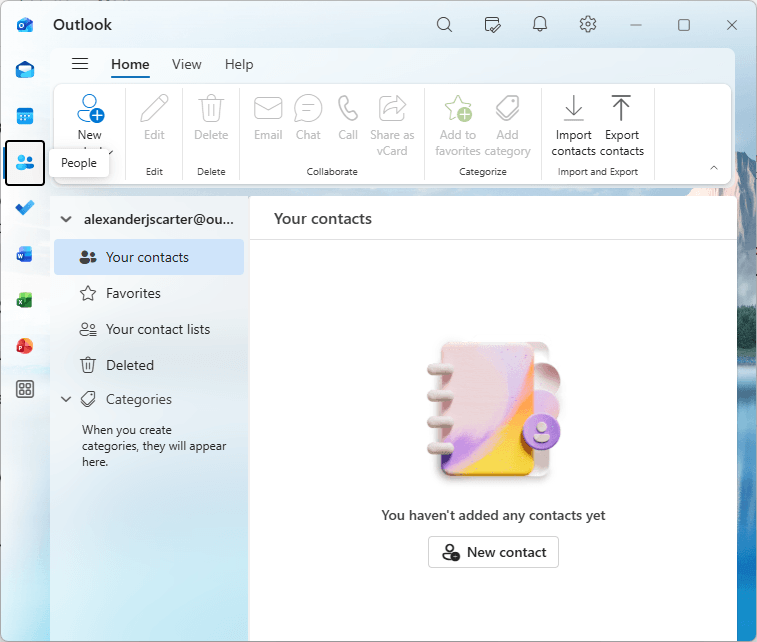Close the Outlook window
The height and width of the screenshot is (642, 757).
point(731,25)
